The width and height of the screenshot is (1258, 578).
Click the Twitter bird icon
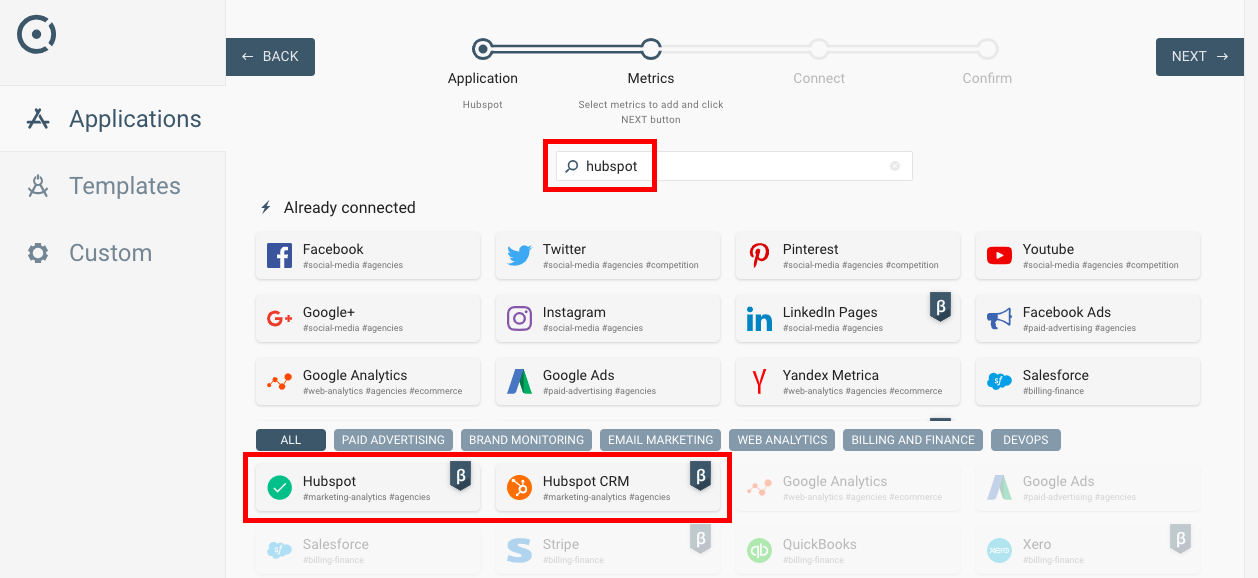point(519,256)
